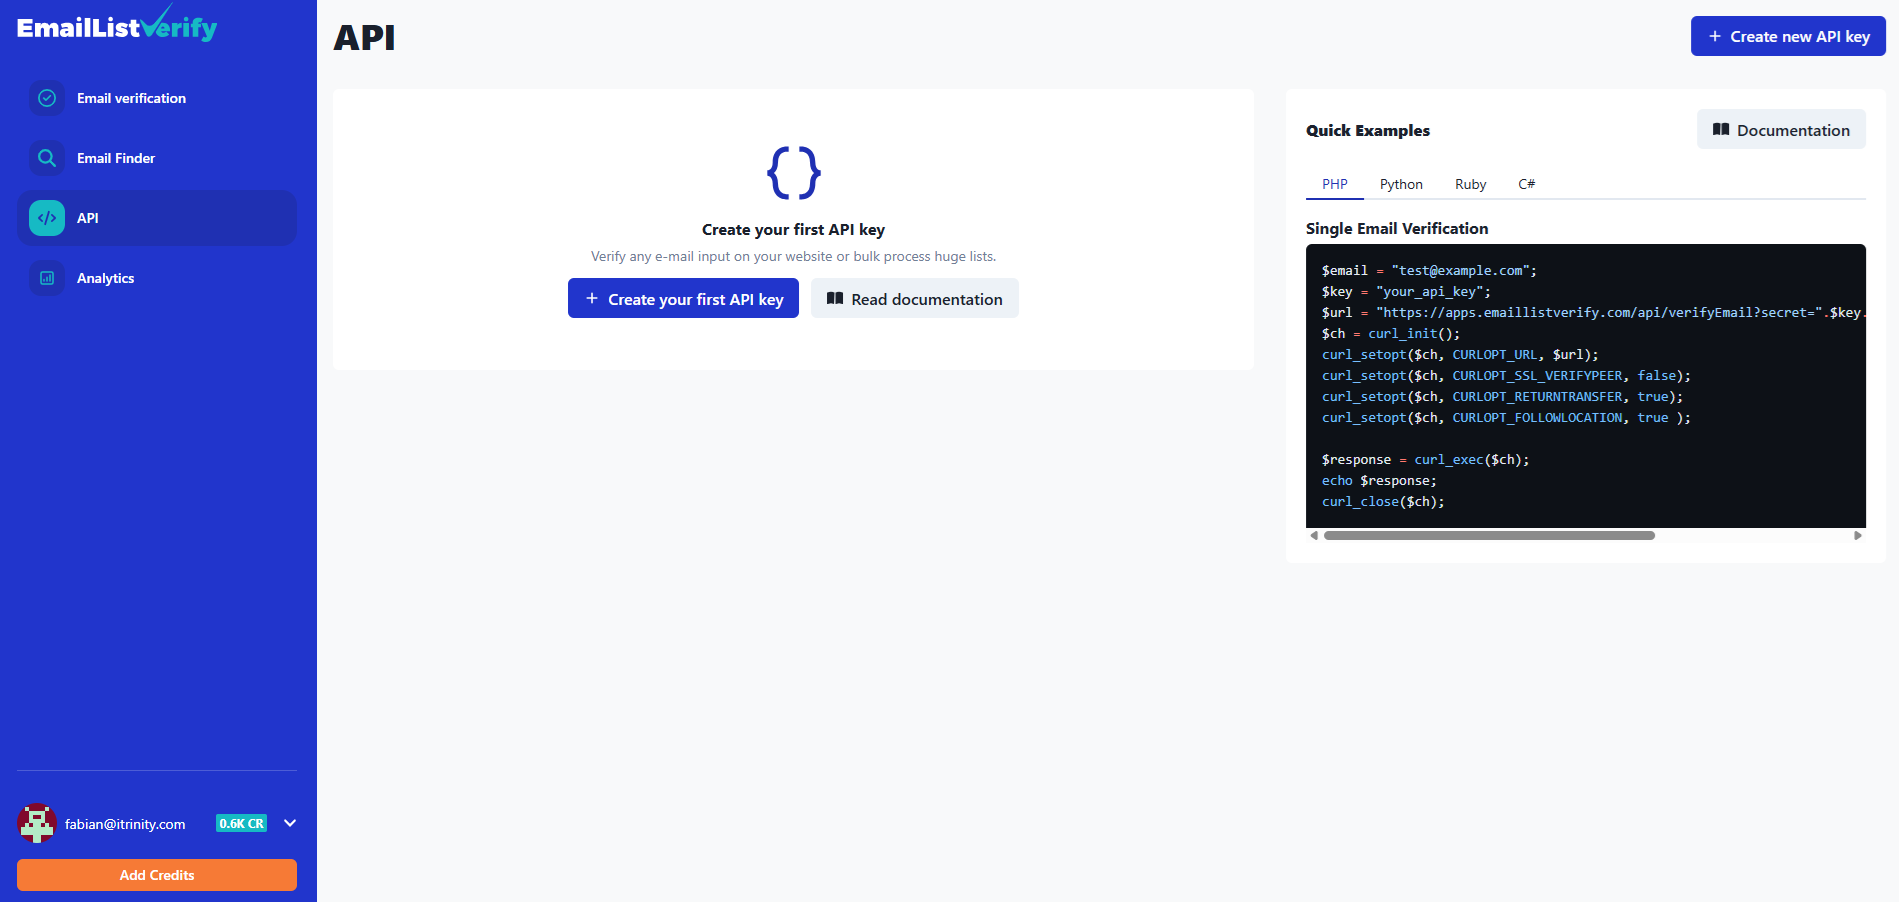The image size is (1899, 902).
Task: Click the Analytics chart icon
Action: pos(47,278)
